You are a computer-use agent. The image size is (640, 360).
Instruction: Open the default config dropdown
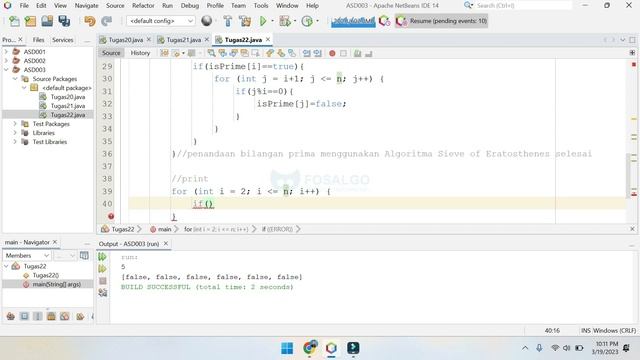pyautogui.click(x=160, y=21)
